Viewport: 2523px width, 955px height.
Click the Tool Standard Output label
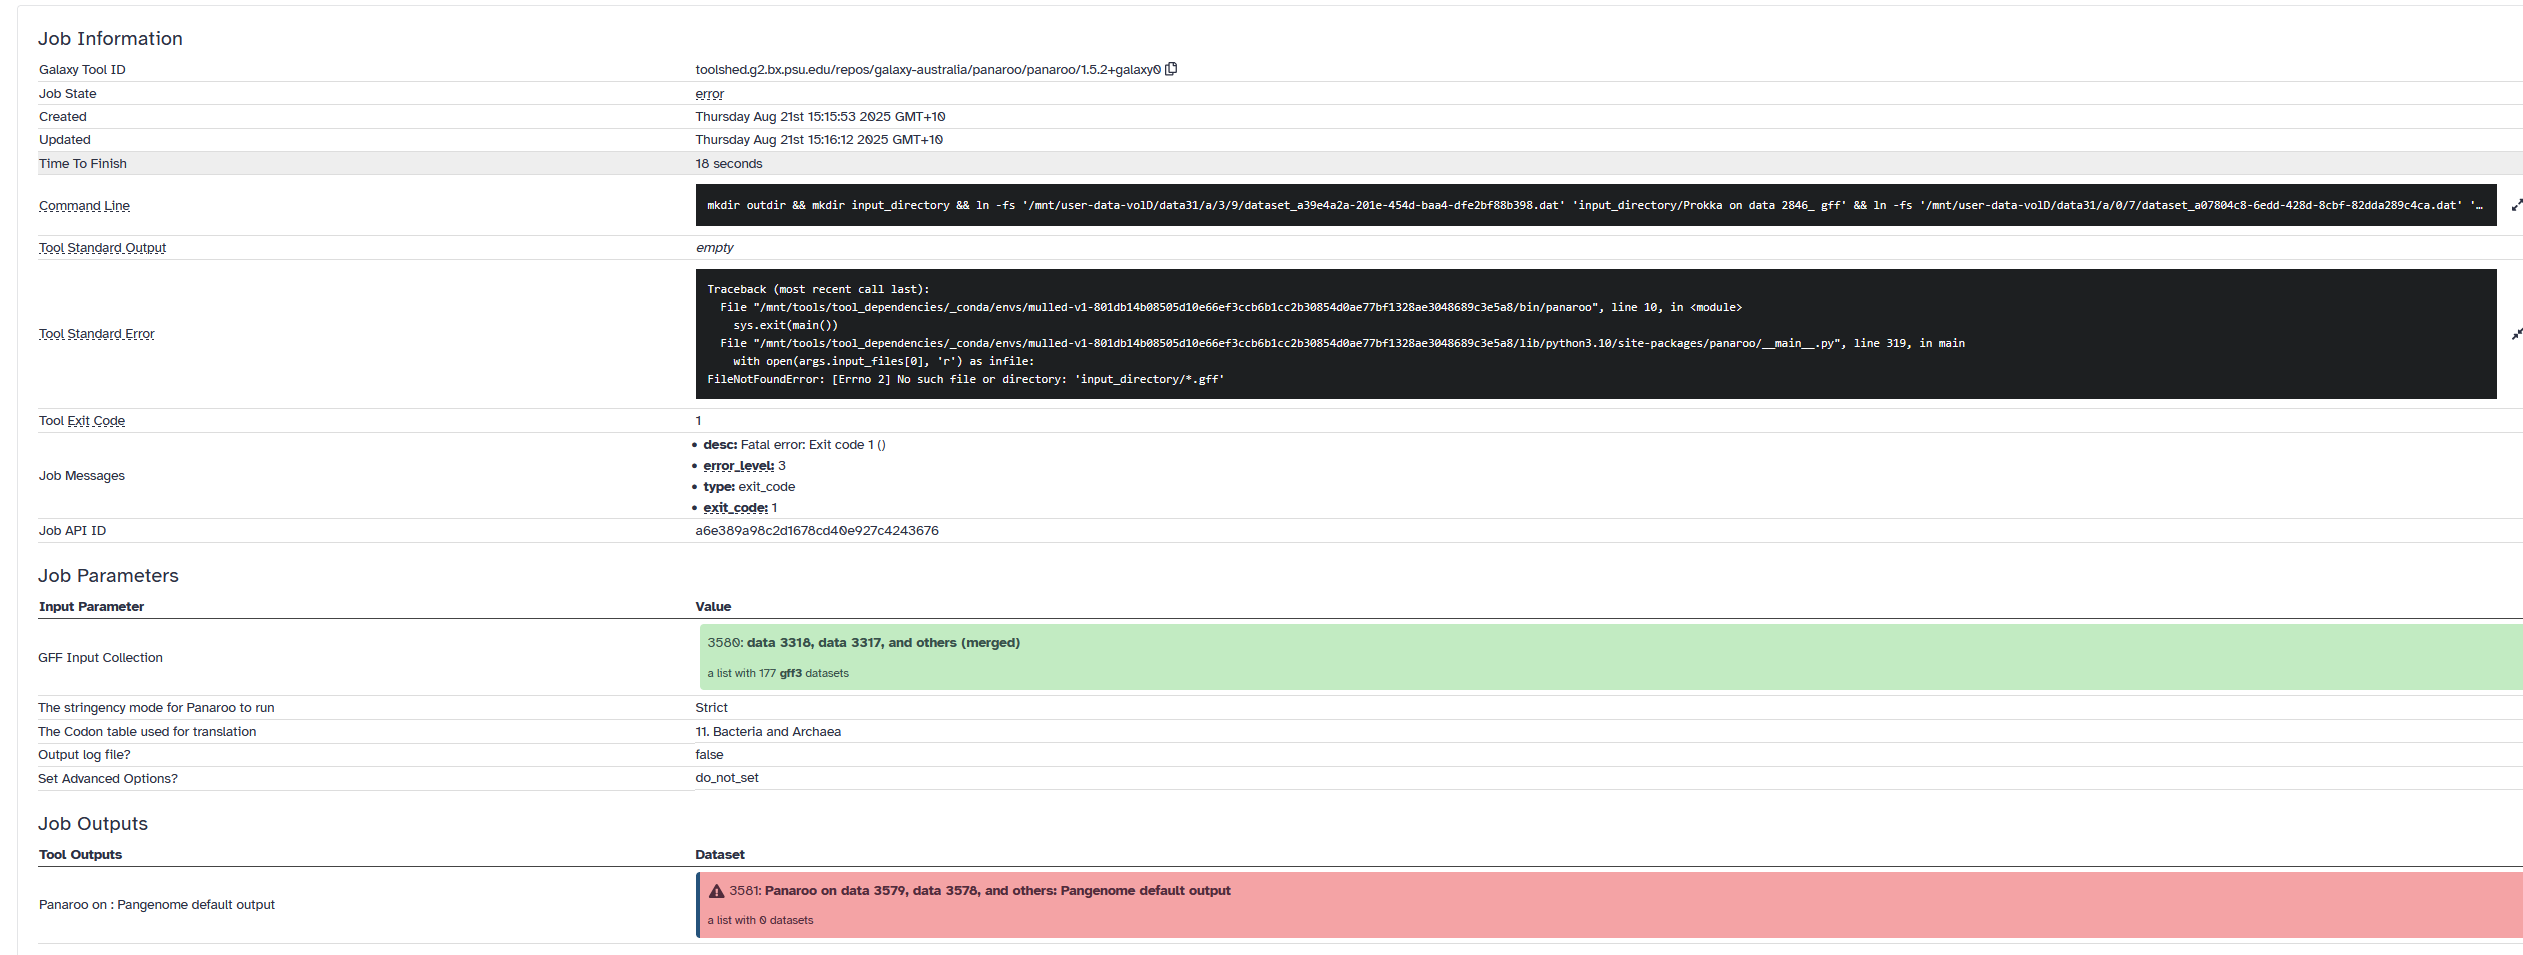click(x=102, y=248)
